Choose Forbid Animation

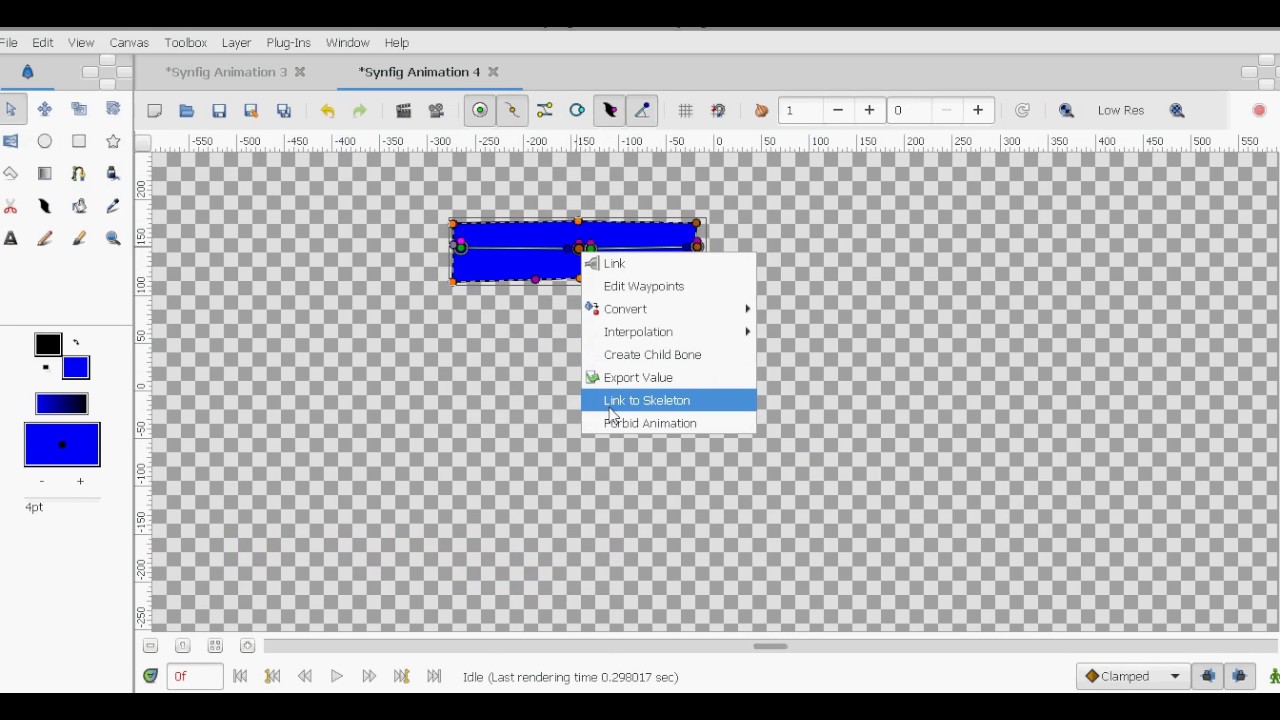click(x=669, y=423)
